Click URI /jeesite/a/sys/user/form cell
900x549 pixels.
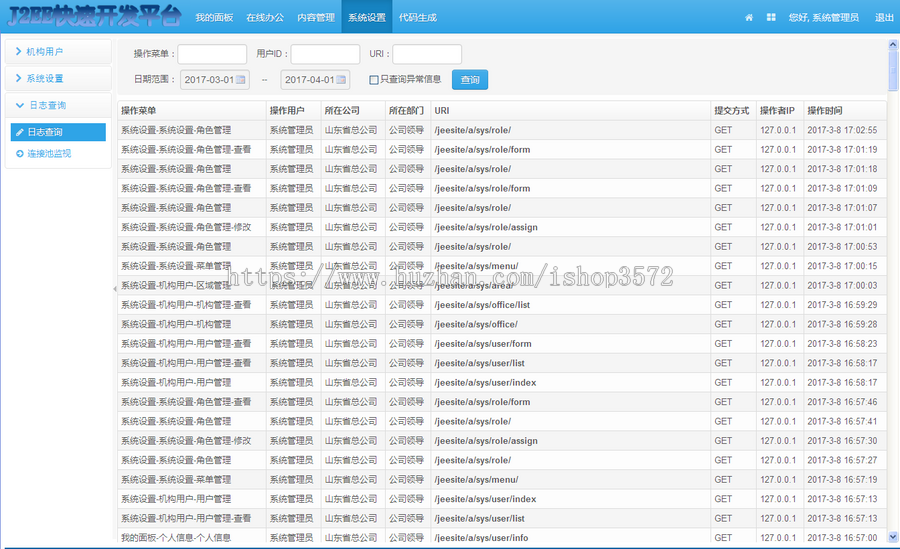pyautogui.click(x=483, y=344)
